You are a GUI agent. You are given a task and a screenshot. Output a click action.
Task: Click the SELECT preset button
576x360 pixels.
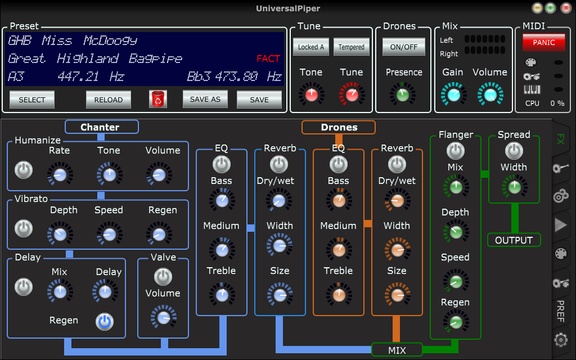pyautogui.click(x=32, y=100)
